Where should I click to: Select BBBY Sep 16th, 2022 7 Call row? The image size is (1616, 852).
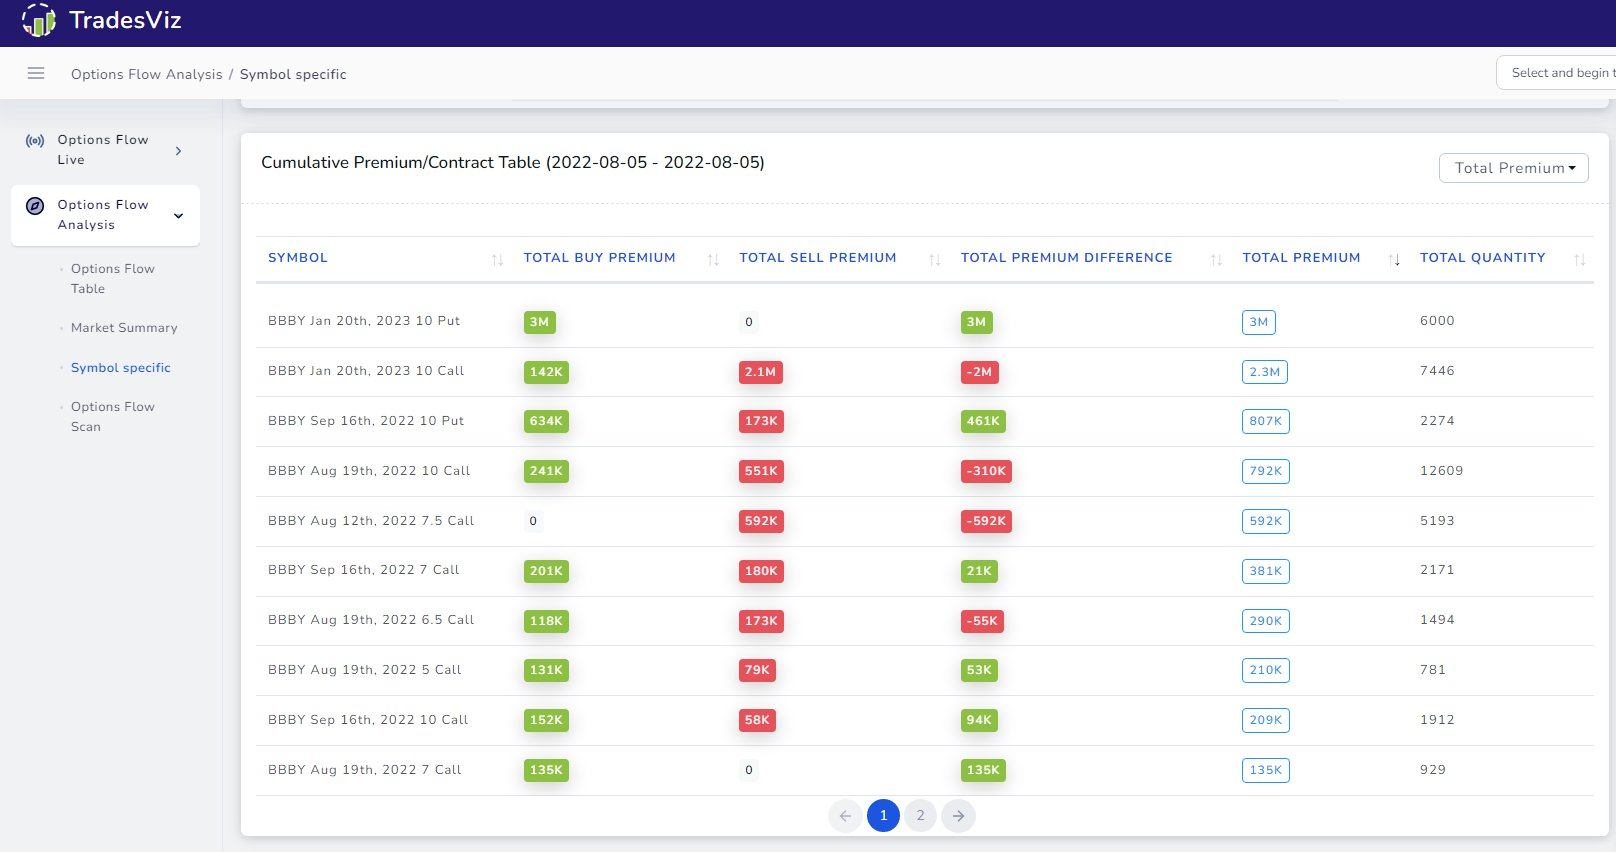924,571
